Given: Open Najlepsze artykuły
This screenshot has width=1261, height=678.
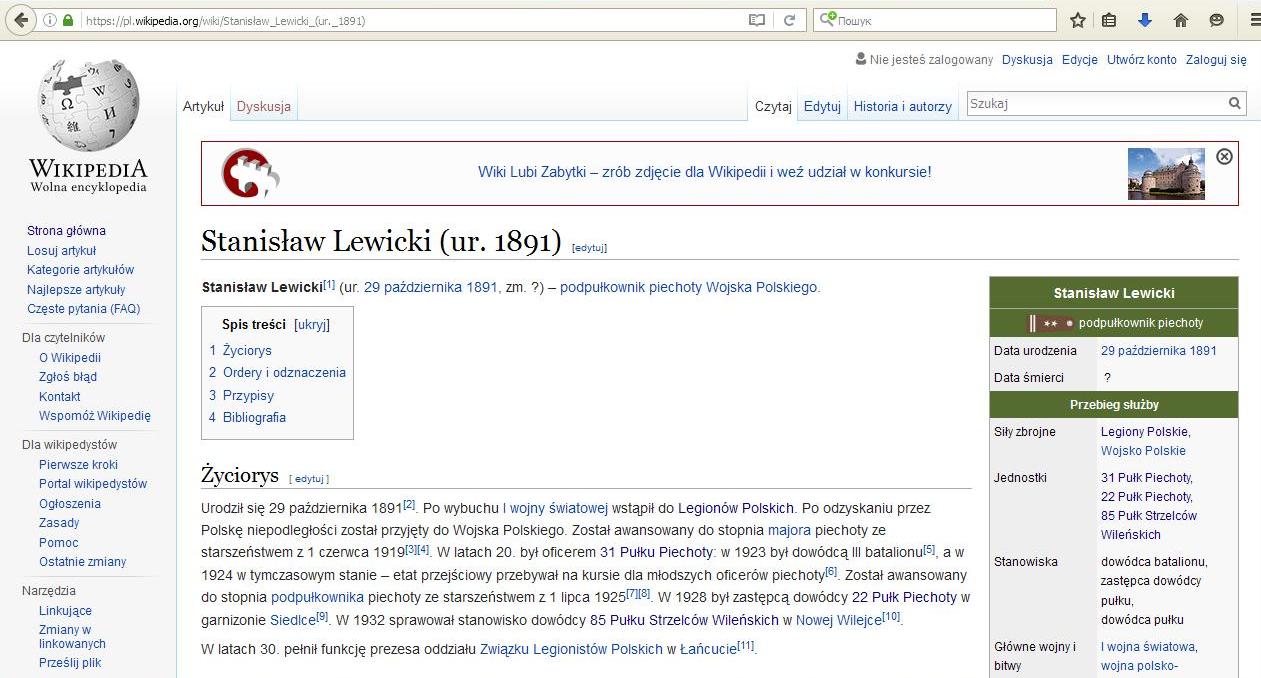Looking at the screenshot, I should [76, 289].
